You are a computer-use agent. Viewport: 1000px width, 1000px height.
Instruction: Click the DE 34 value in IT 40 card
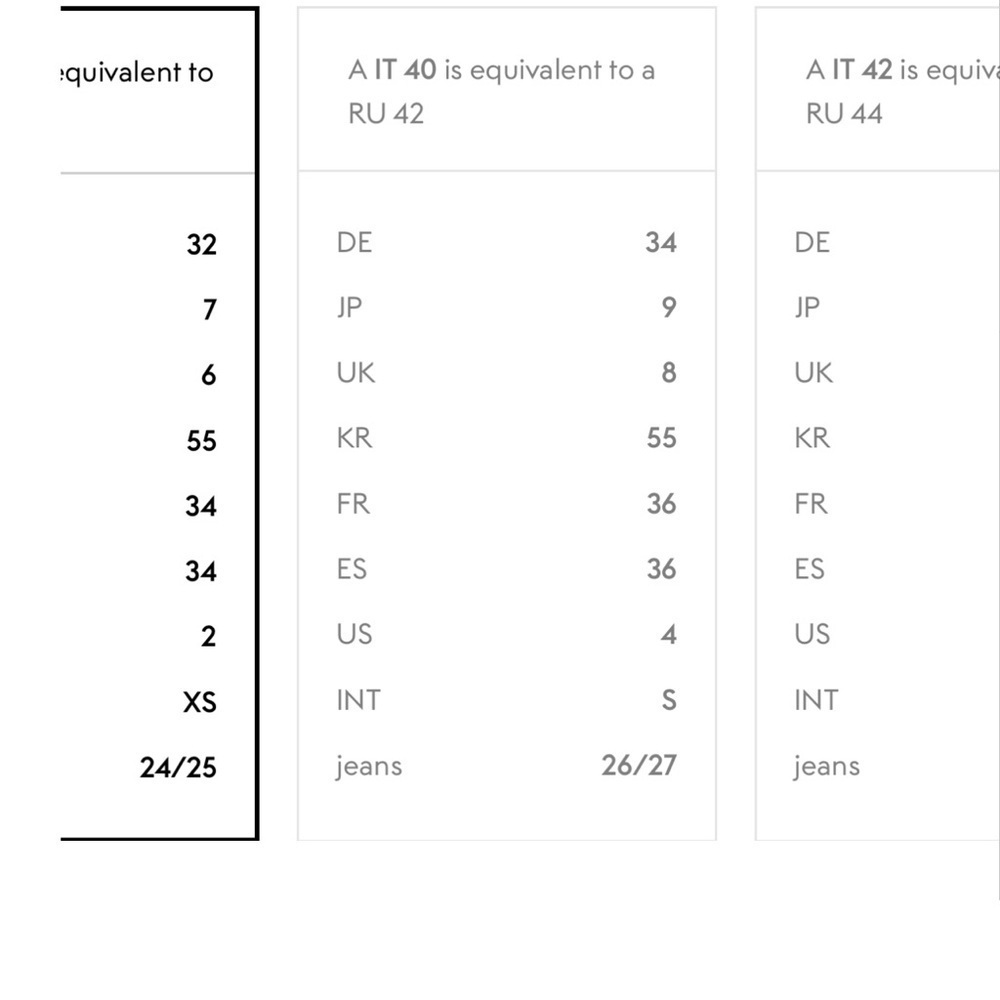tap(660, 243)
